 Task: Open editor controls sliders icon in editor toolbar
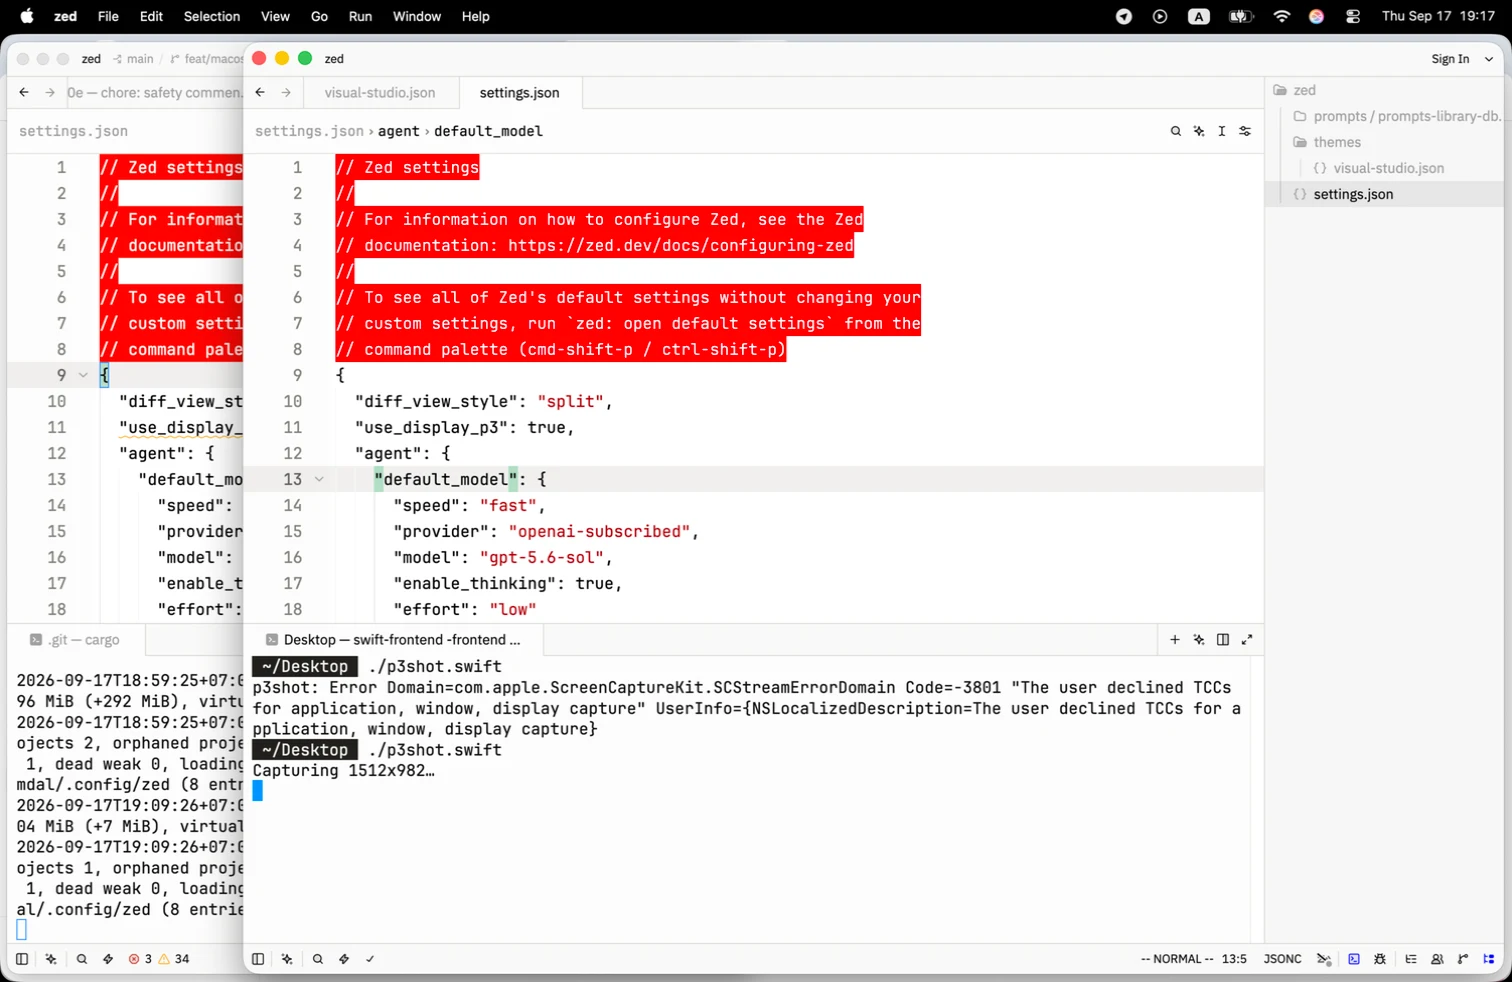[1245, 131]
